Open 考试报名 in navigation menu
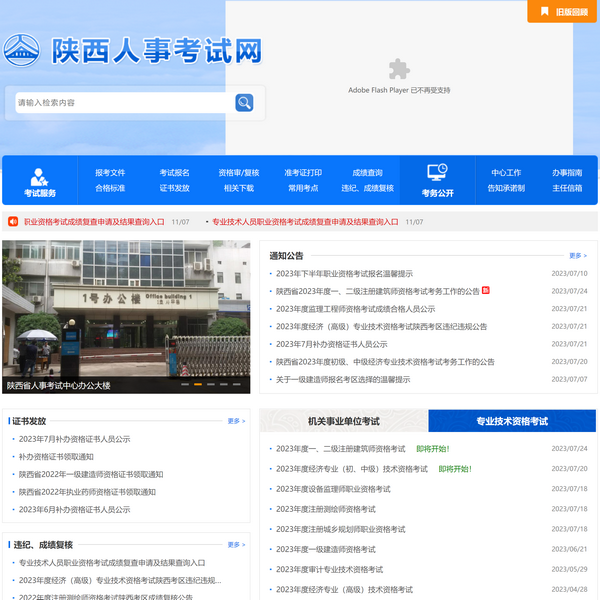The image size is (600, 600). (x=174, y=172)
